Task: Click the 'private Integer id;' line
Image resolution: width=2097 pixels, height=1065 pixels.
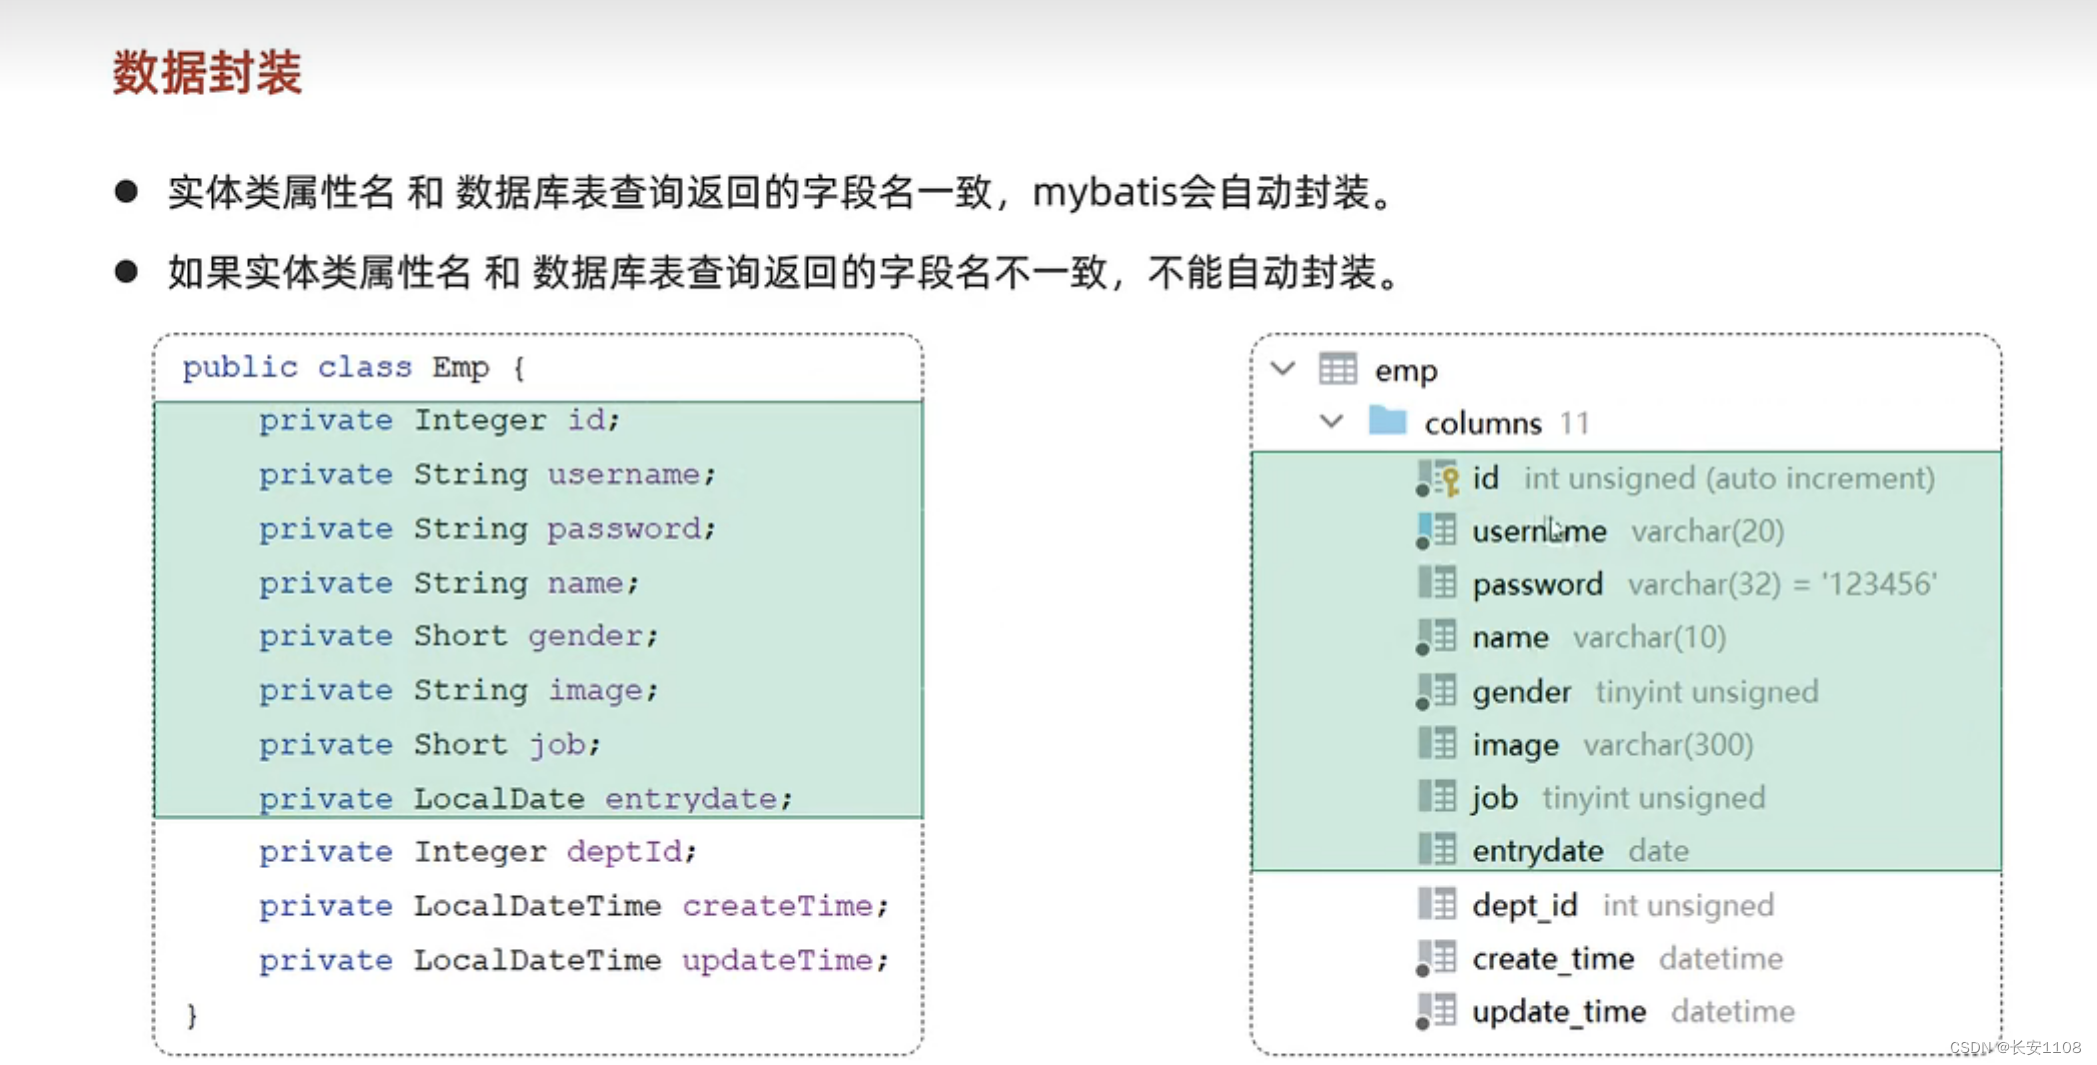Action: click(440, 420)
